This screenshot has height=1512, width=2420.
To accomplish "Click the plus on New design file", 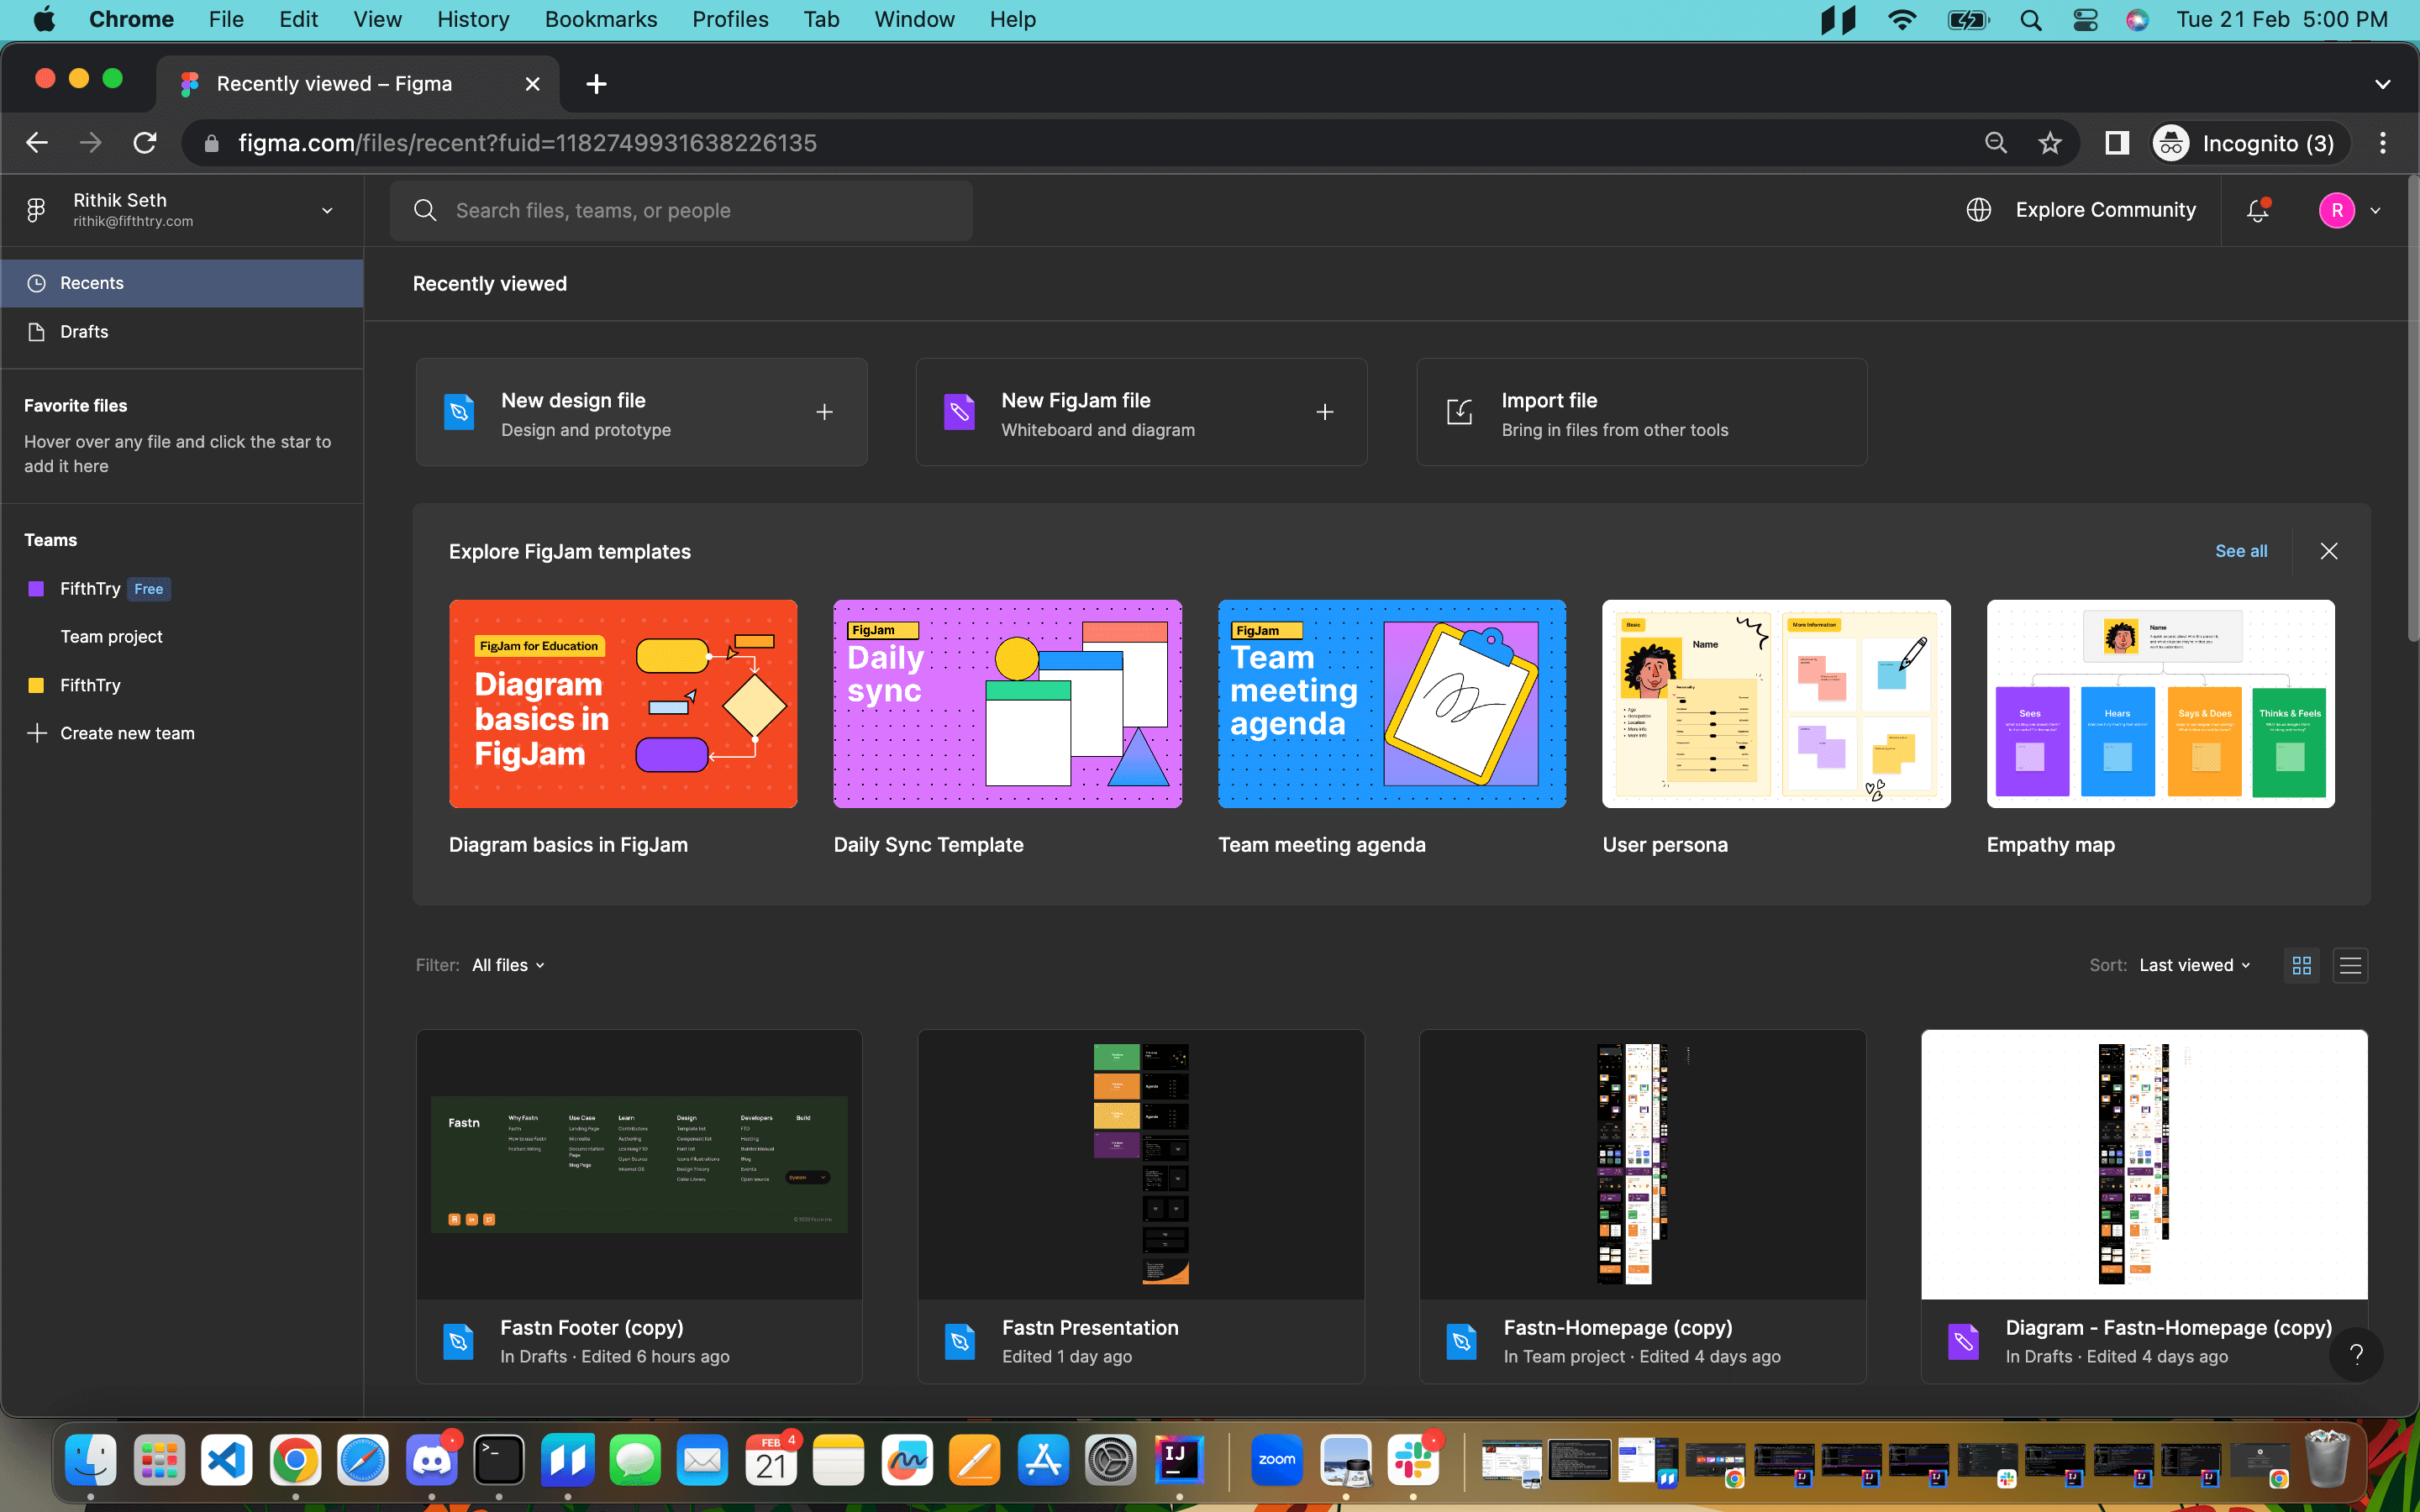I will point(824,412).
